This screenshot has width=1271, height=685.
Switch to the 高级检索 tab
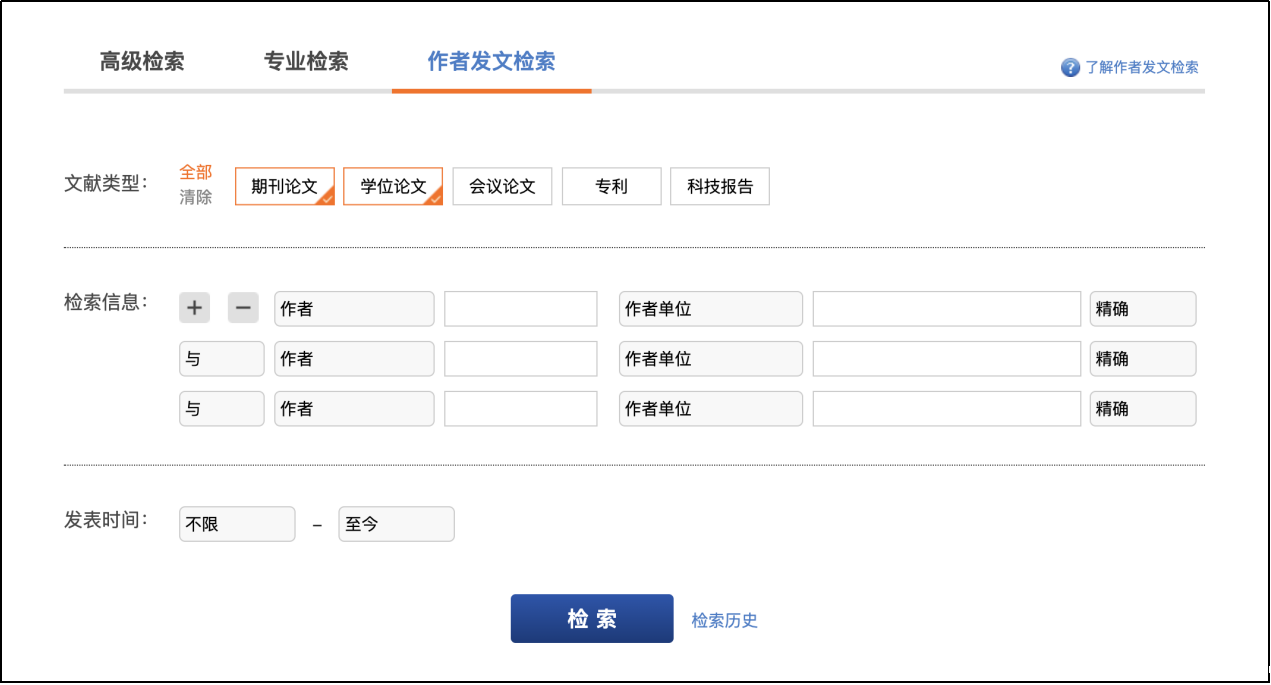142,61
